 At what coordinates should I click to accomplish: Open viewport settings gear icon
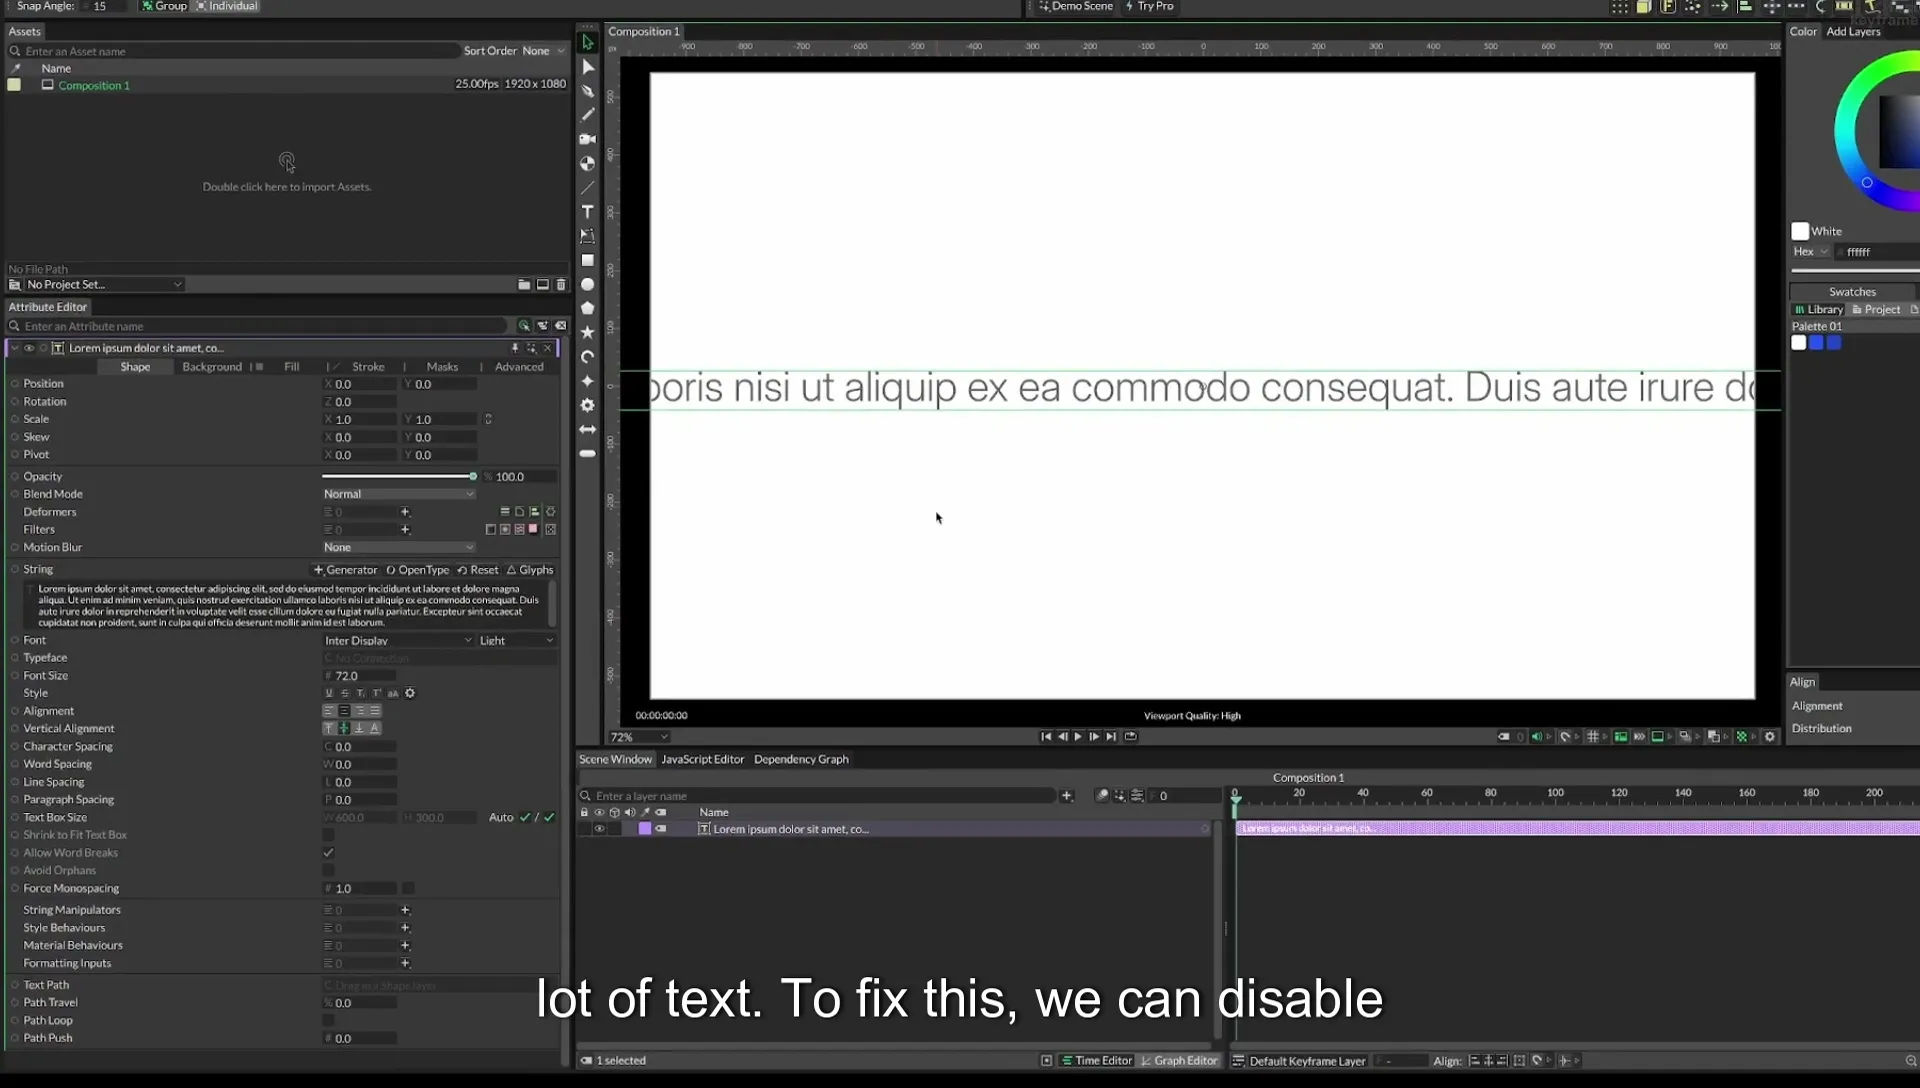pyautogui.click(x=1770, y=737)
